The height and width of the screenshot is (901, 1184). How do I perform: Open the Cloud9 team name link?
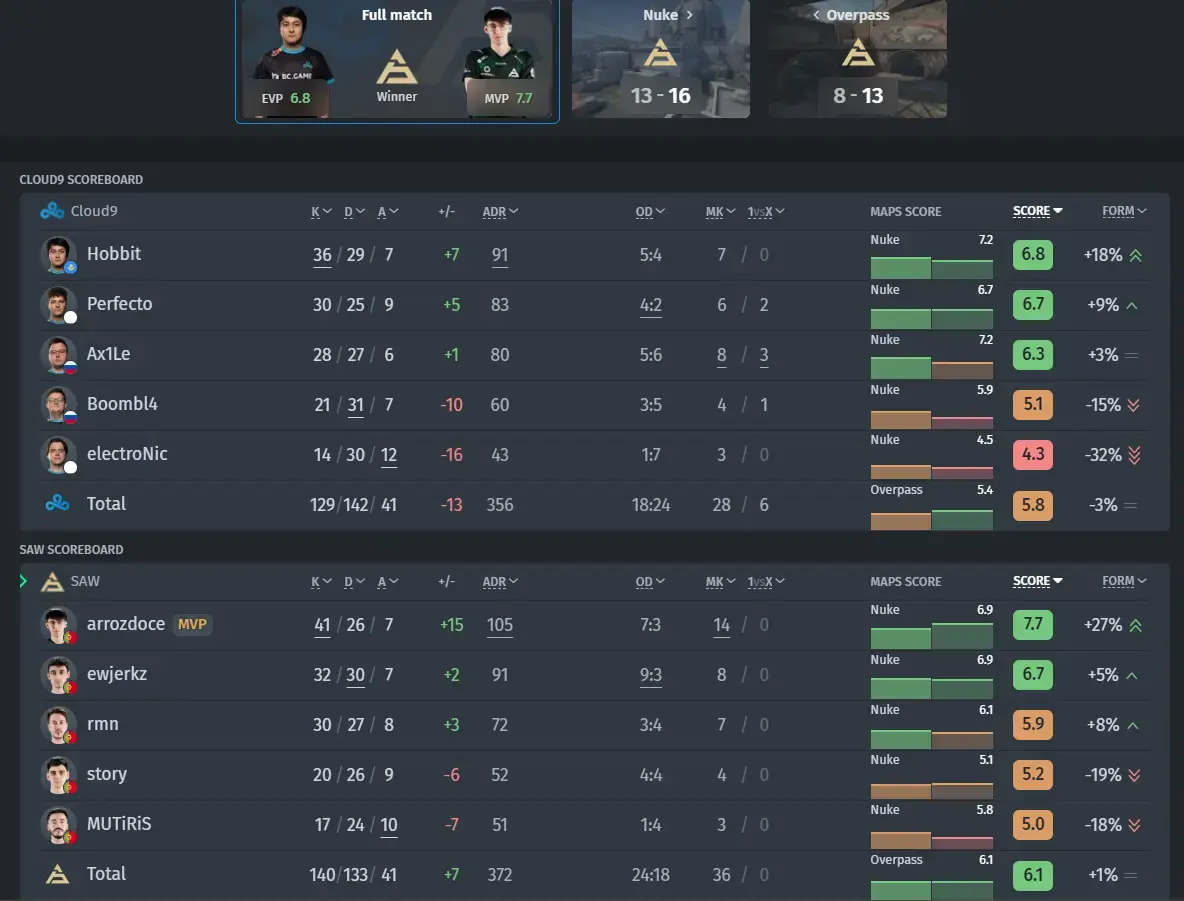point(94,211)
